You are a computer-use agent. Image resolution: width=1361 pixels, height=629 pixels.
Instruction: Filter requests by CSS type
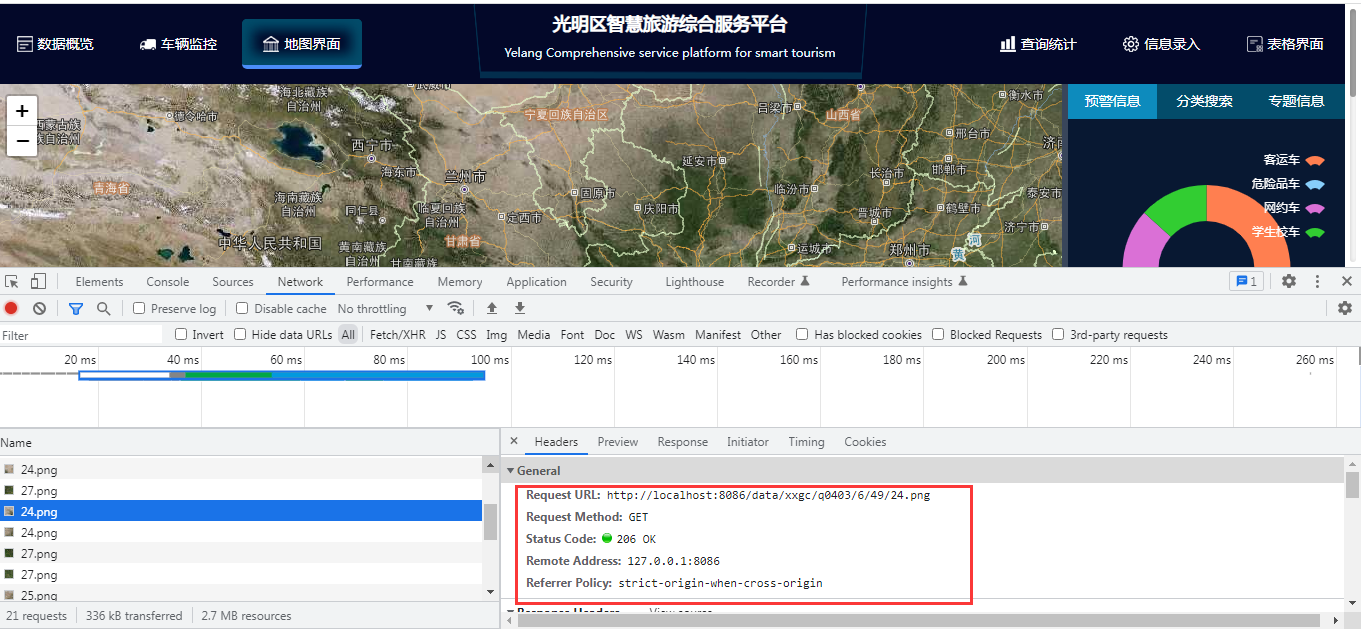467,335
